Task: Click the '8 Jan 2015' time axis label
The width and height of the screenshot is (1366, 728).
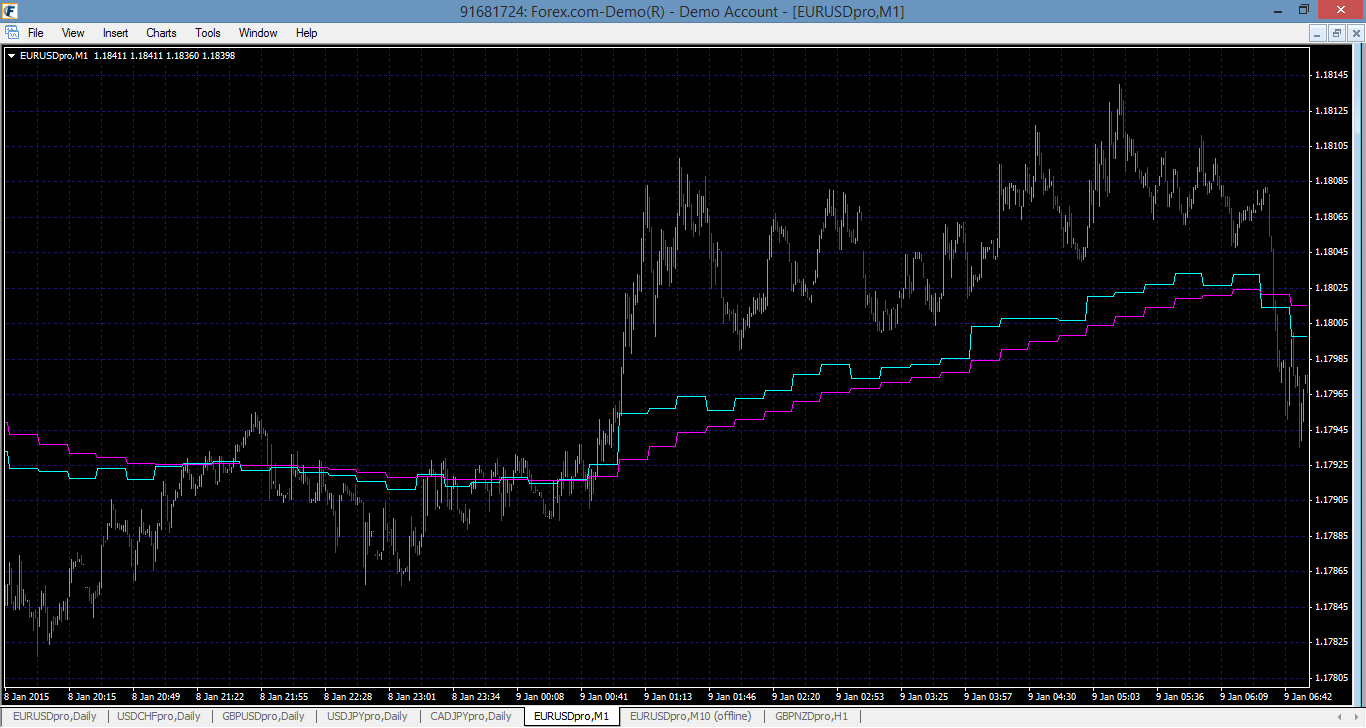Action: 27,696
